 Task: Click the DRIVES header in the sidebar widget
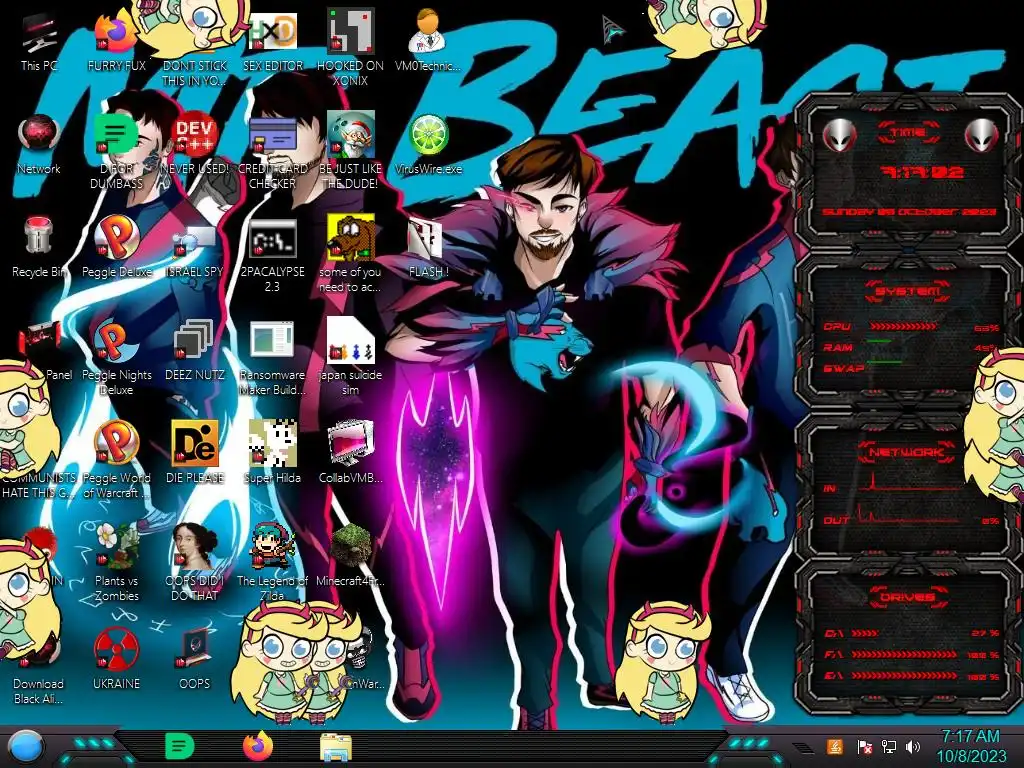(908, 597)
